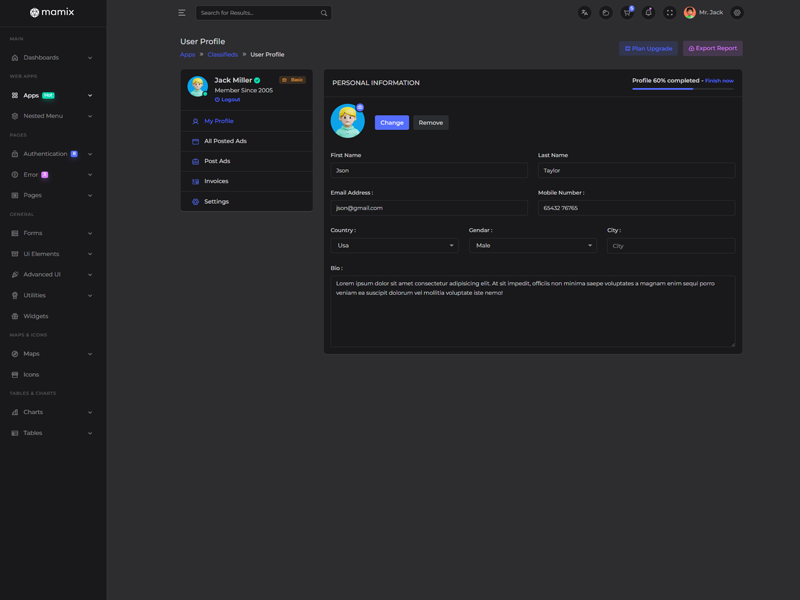Click the search magnifier icon
The image size is (800, 600).
(324, 13)
